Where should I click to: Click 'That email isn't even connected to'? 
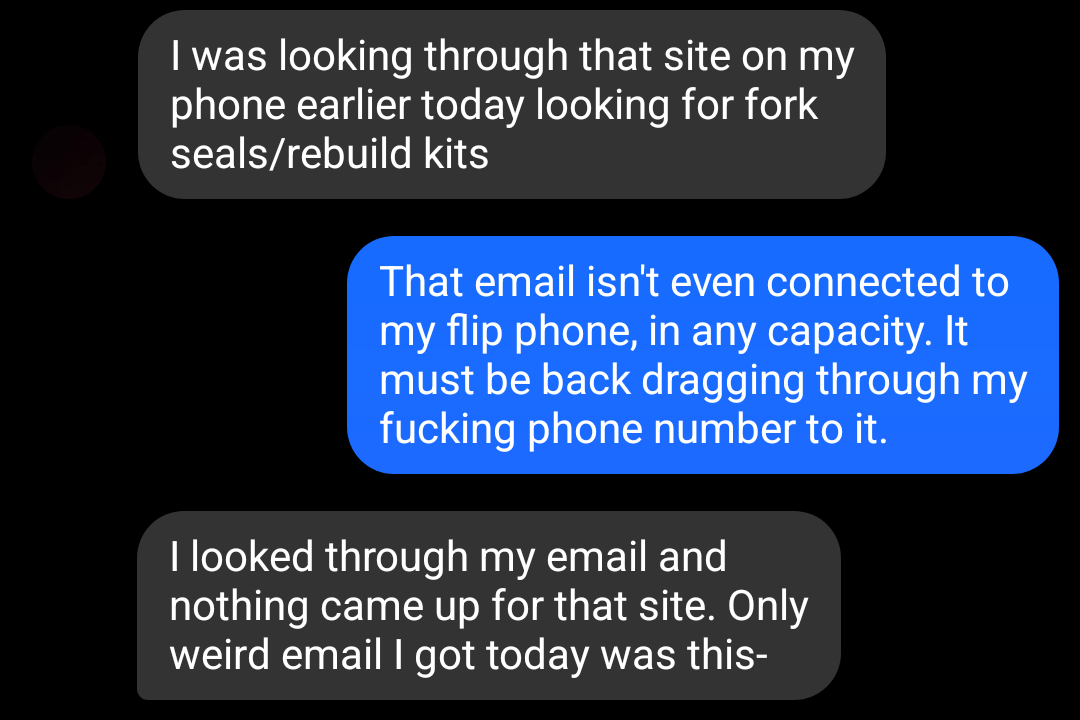[x=694, y=282]
